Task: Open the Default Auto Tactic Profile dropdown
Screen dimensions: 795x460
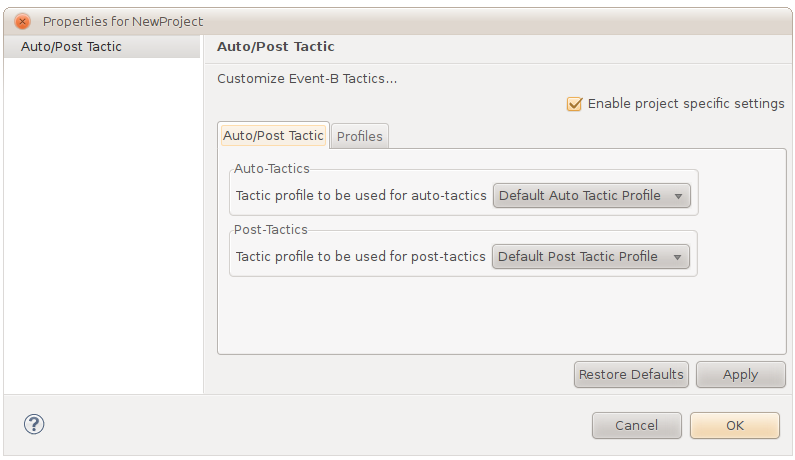Action: click(592, 196)
